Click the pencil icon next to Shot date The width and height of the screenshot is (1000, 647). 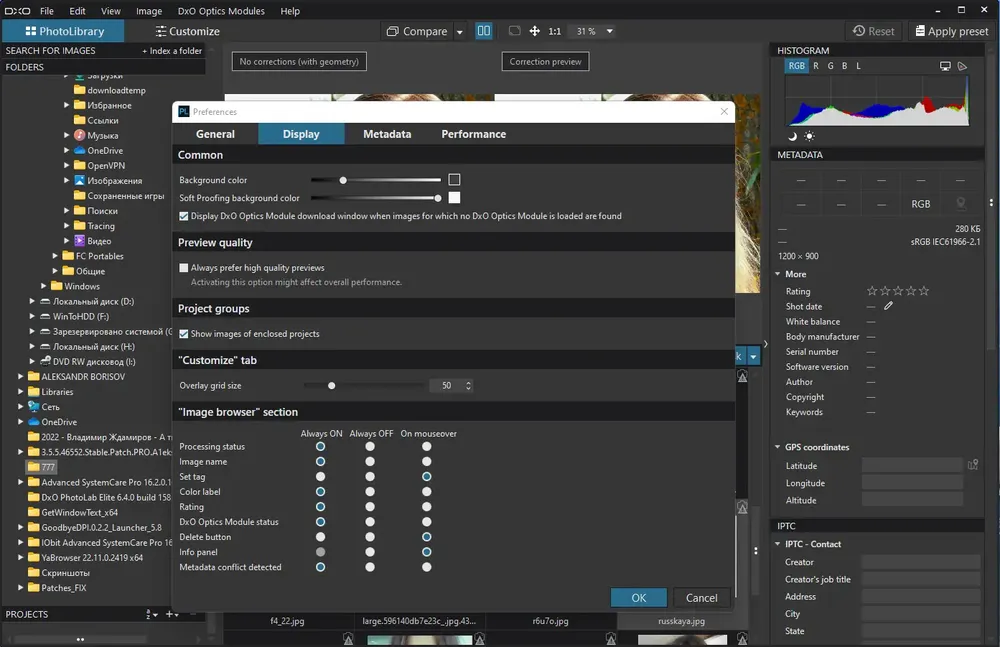888,306
